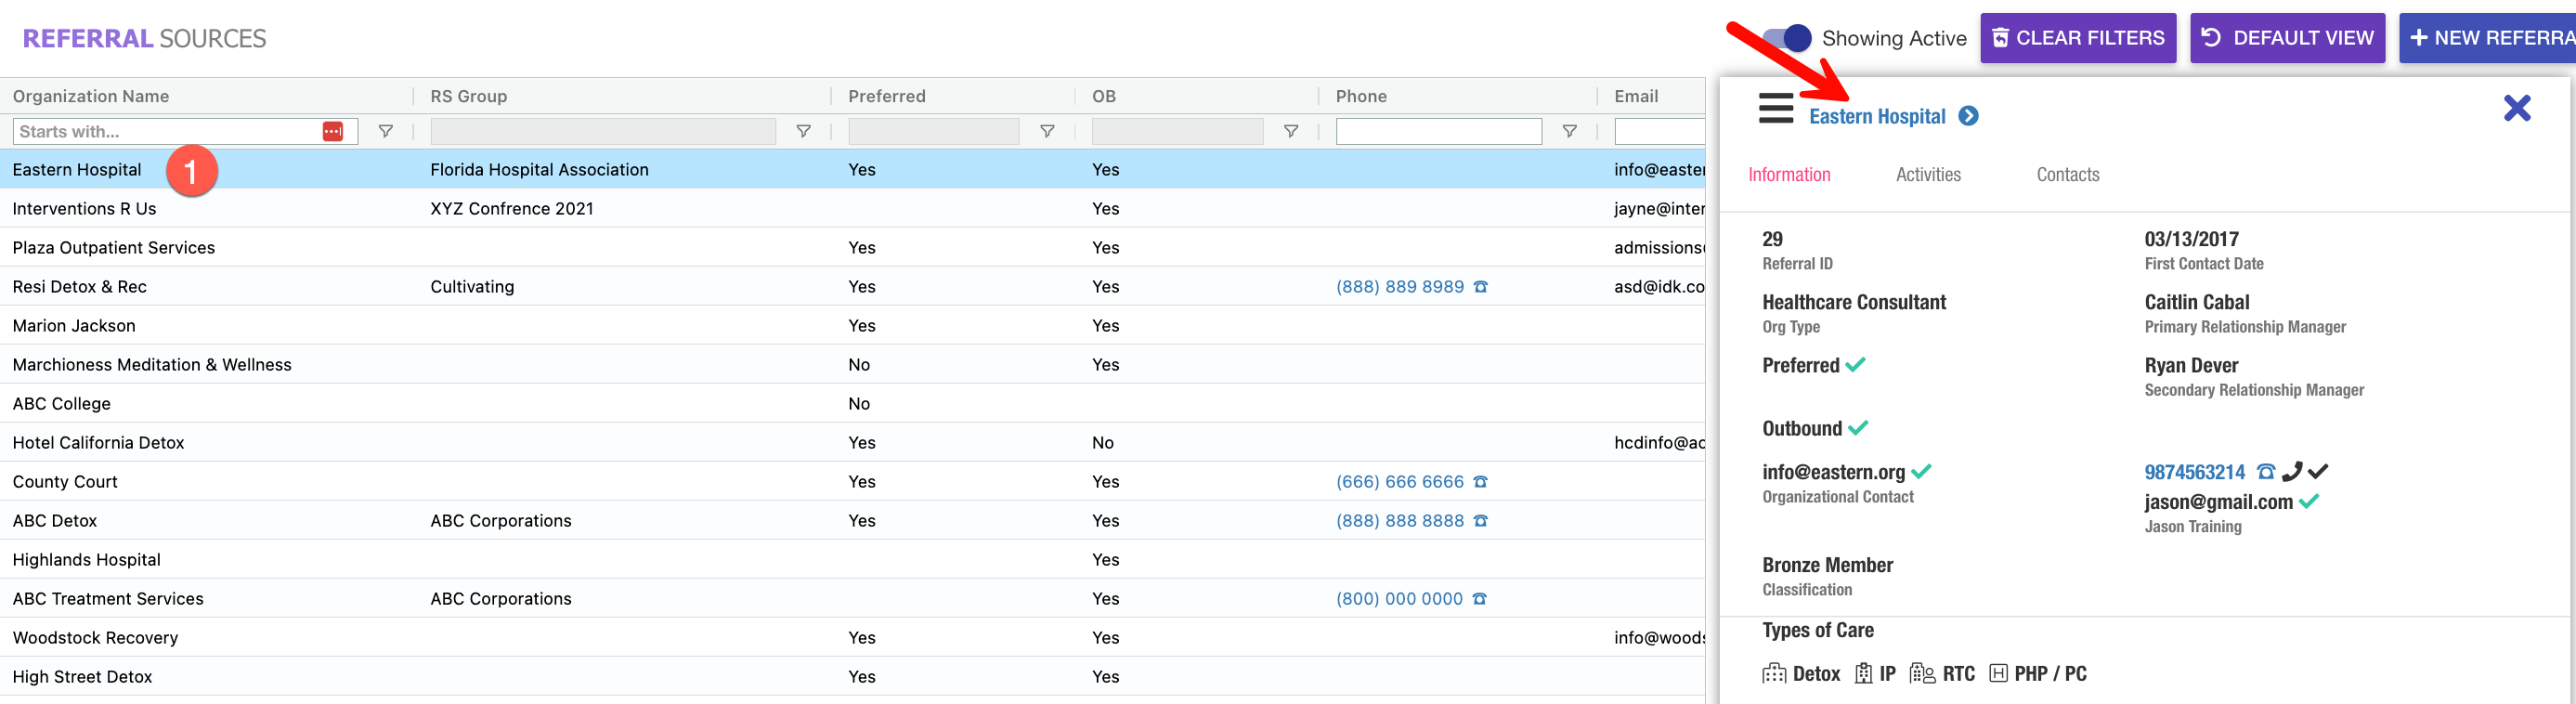The width and height of the screenshot is (2576, 704).
Task: Click the Organization Name Starts with input
Action: click(165, 131)
